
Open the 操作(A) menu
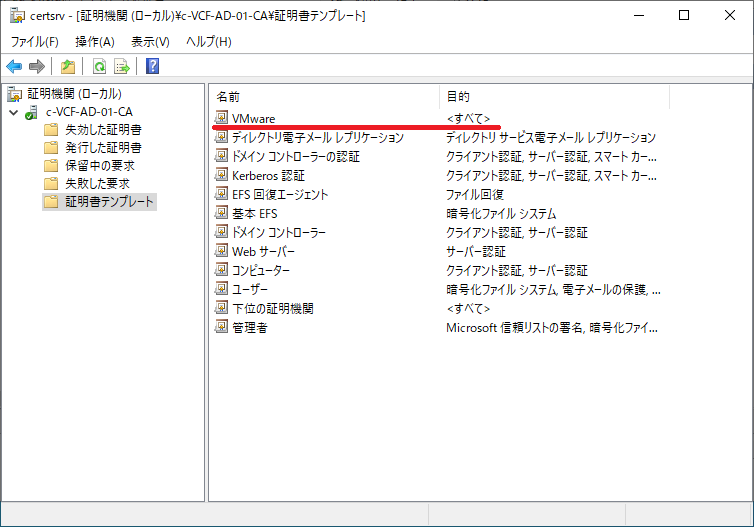click(x=95, y=42)
